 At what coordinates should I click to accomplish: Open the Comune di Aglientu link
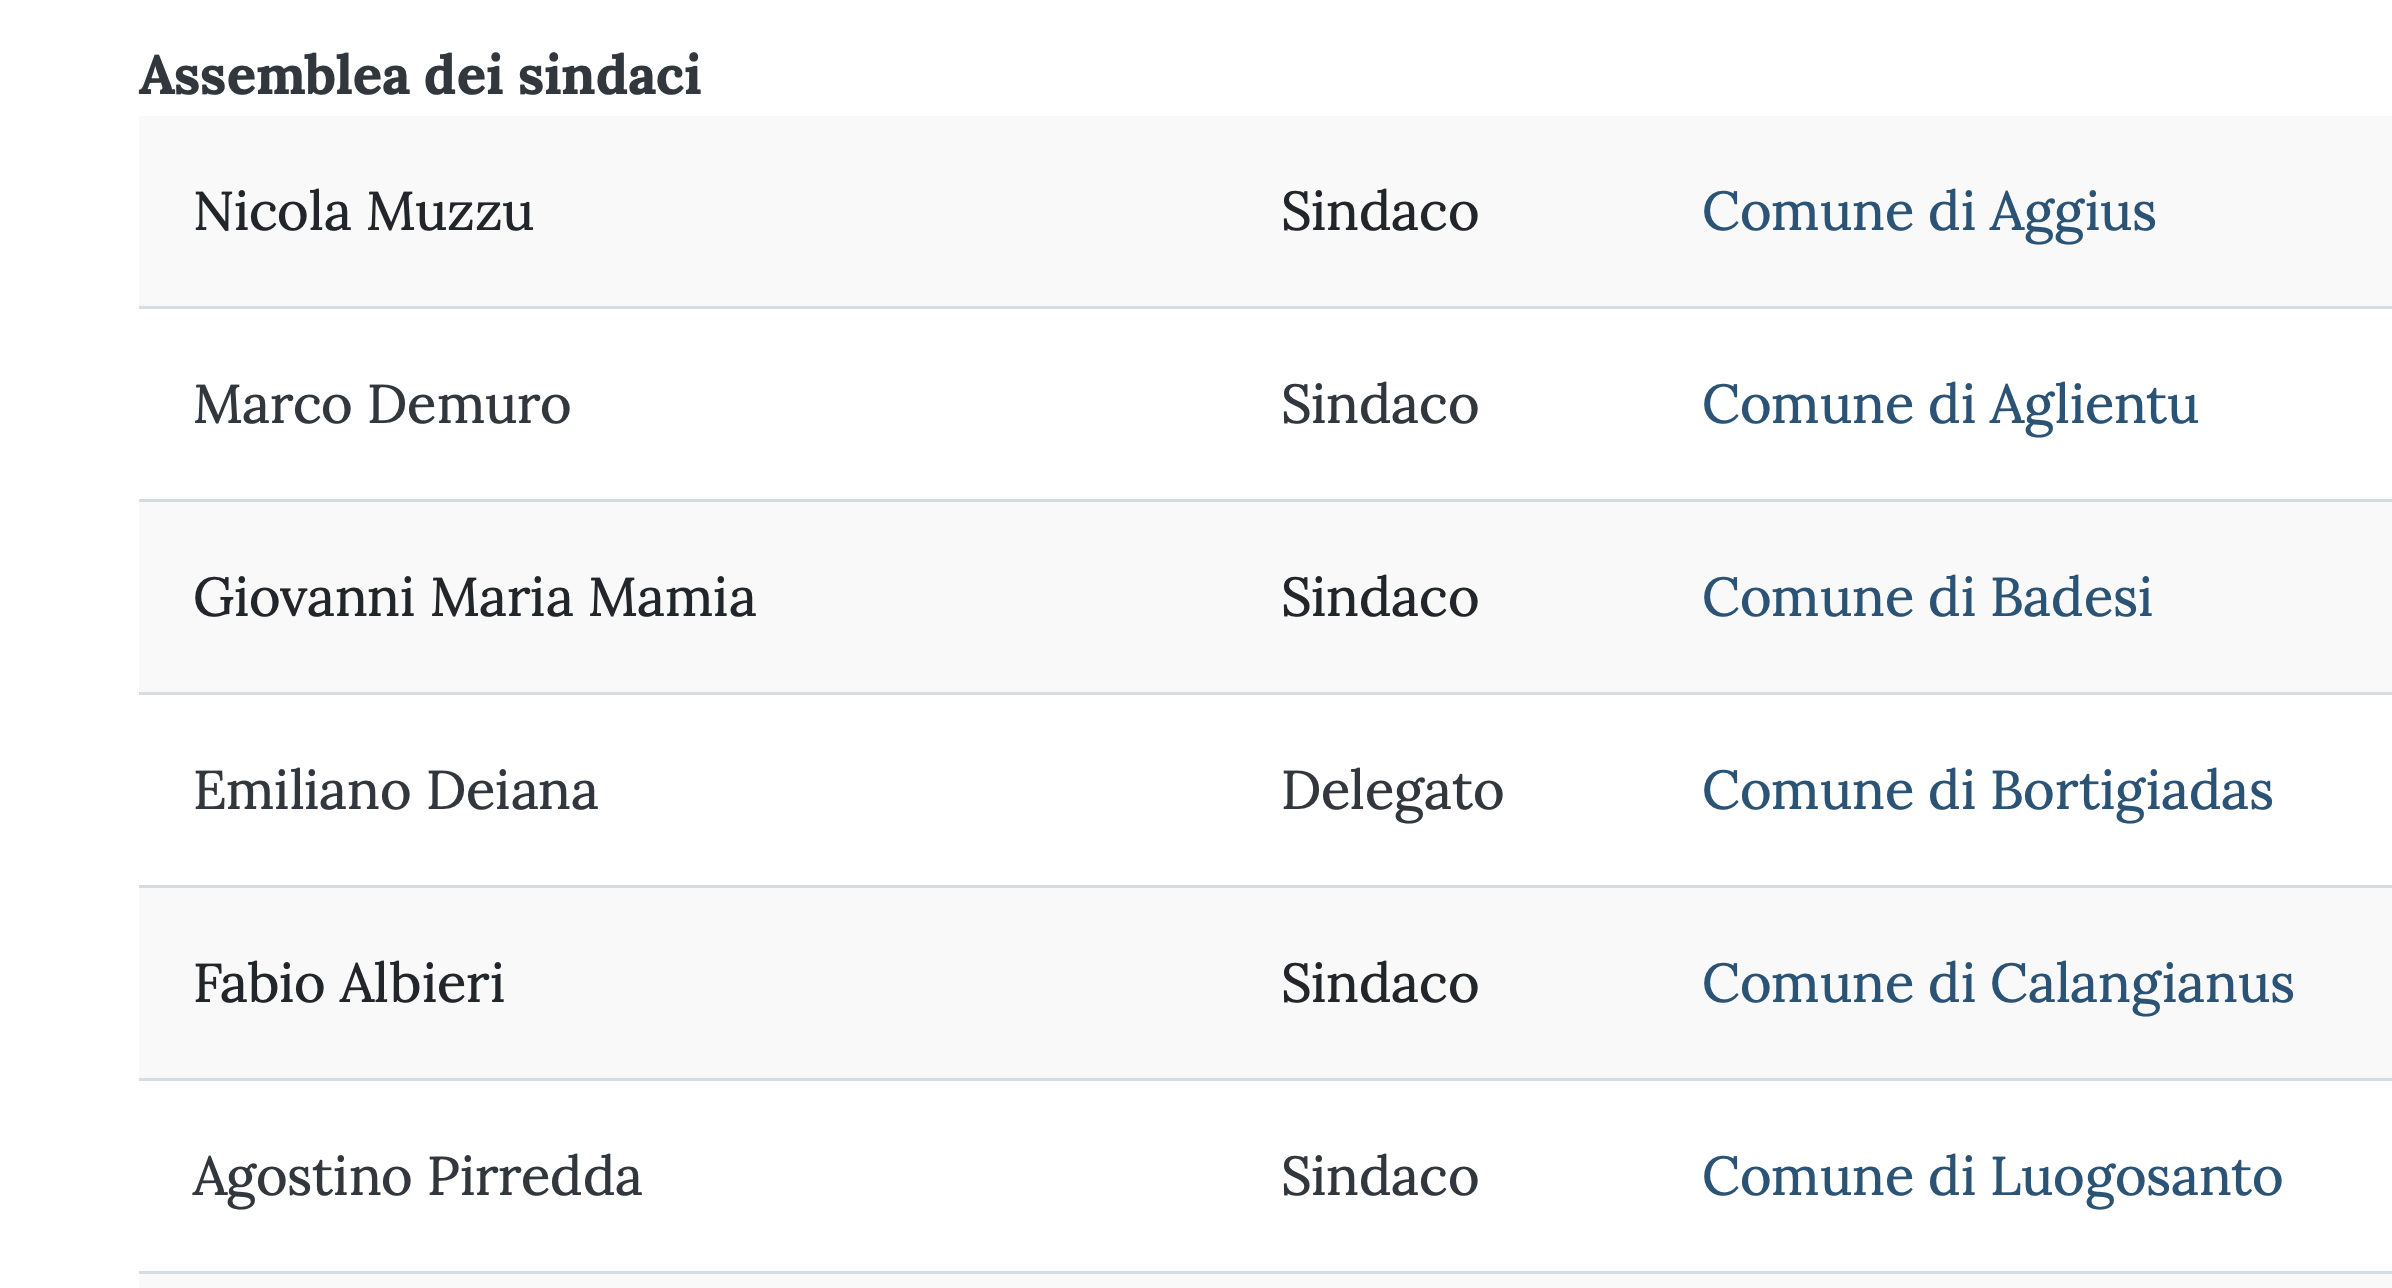pyautogui.click(x=1950, y=406)
